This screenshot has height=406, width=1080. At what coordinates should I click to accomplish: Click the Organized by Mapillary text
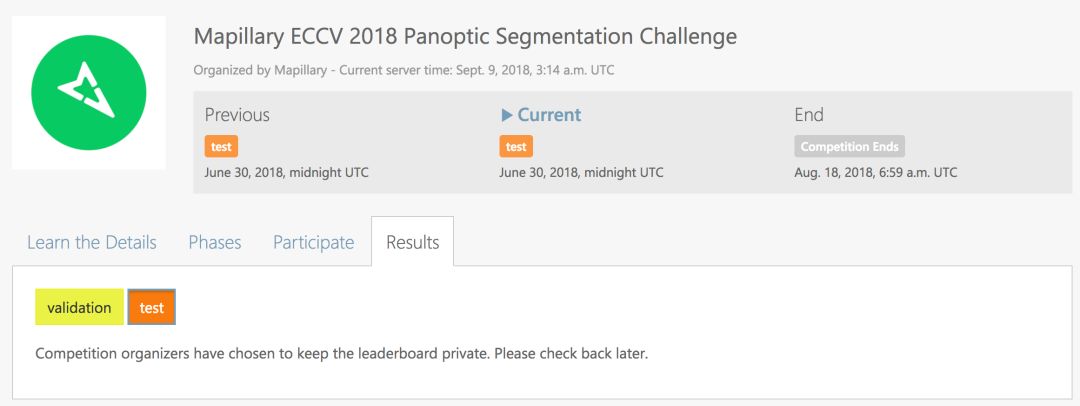tap(263, 70)
